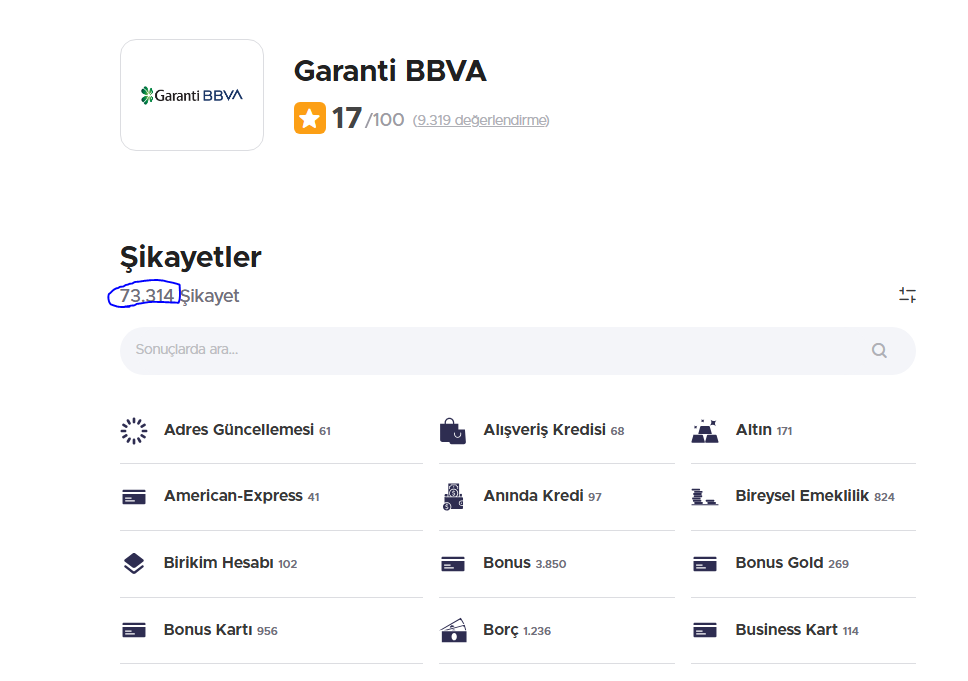968x681 pixels.
Task: Click the Bonus card icon
Action: pyautogui.click(x=453, y=564)
